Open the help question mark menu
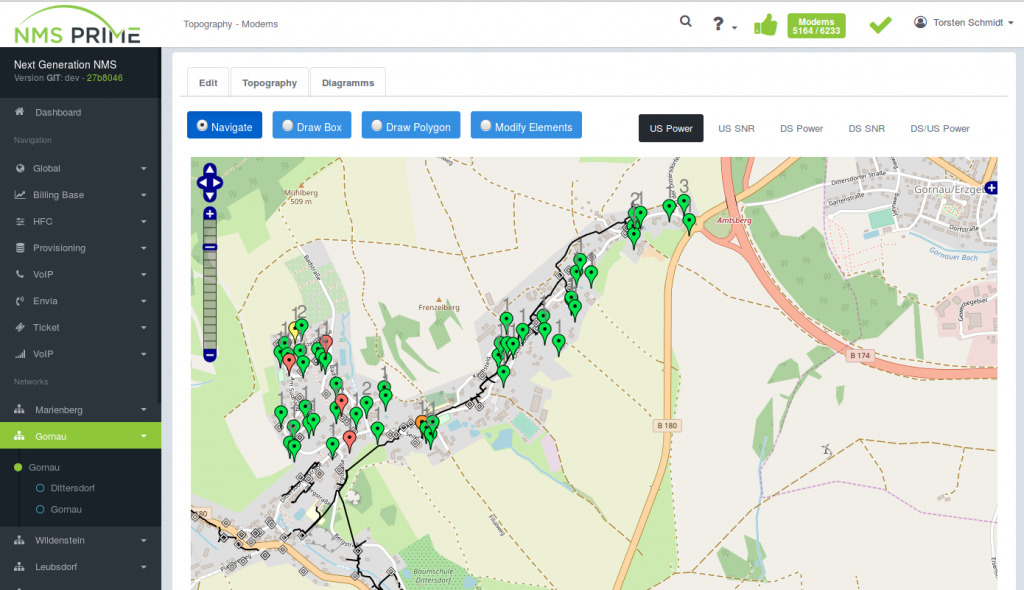 [724, 24]
